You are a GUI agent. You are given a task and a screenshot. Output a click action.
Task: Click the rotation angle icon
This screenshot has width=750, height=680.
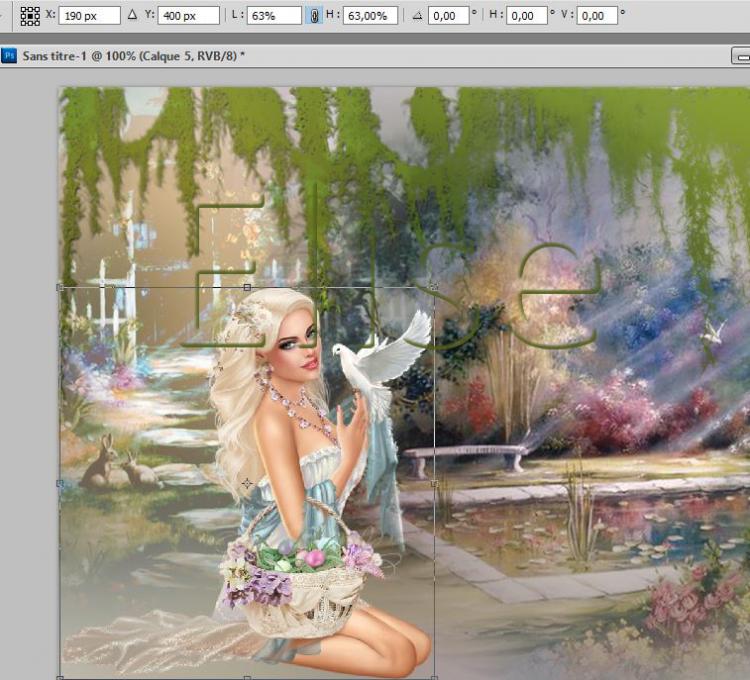418,16
